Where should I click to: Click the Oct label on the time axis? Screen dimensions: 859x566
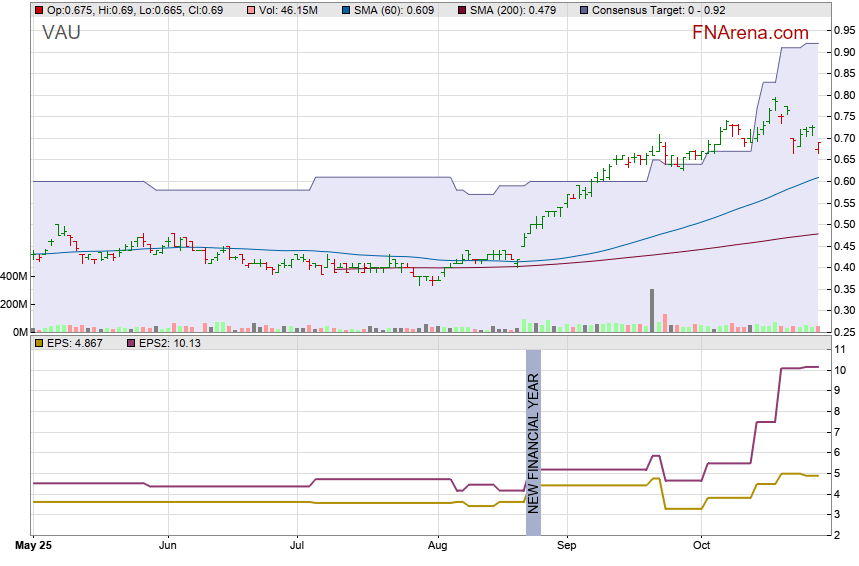click(701, 546)
